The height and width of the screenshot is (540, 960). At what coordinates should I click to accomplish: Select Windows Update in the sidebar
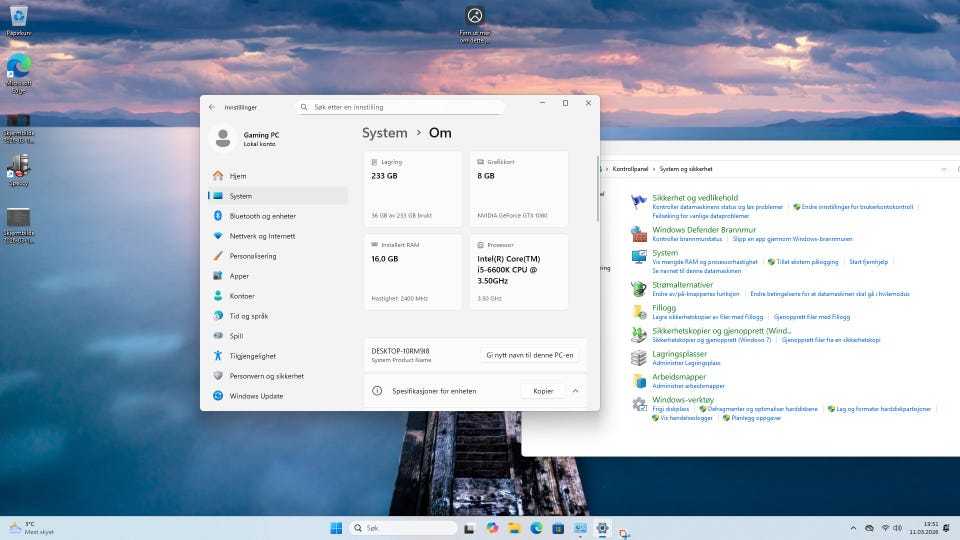pos(256,396)
